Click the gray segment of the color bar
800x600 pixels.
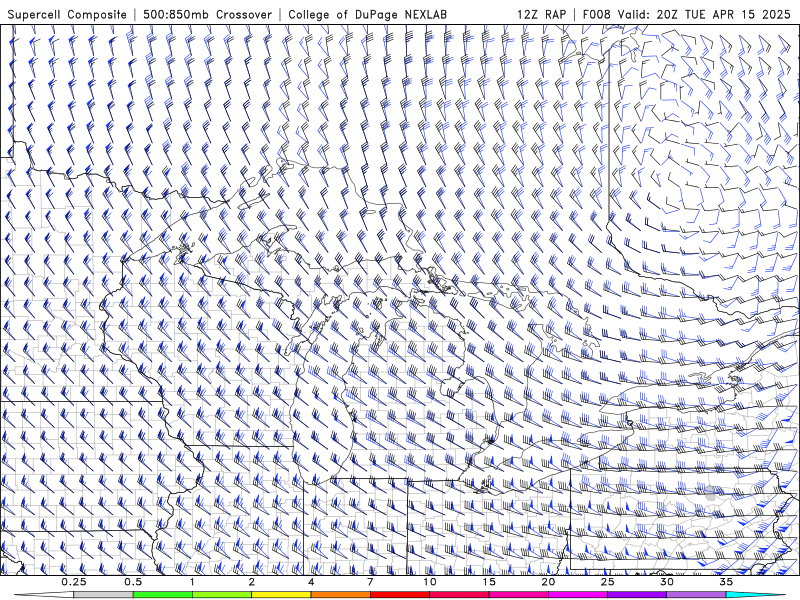104,595
